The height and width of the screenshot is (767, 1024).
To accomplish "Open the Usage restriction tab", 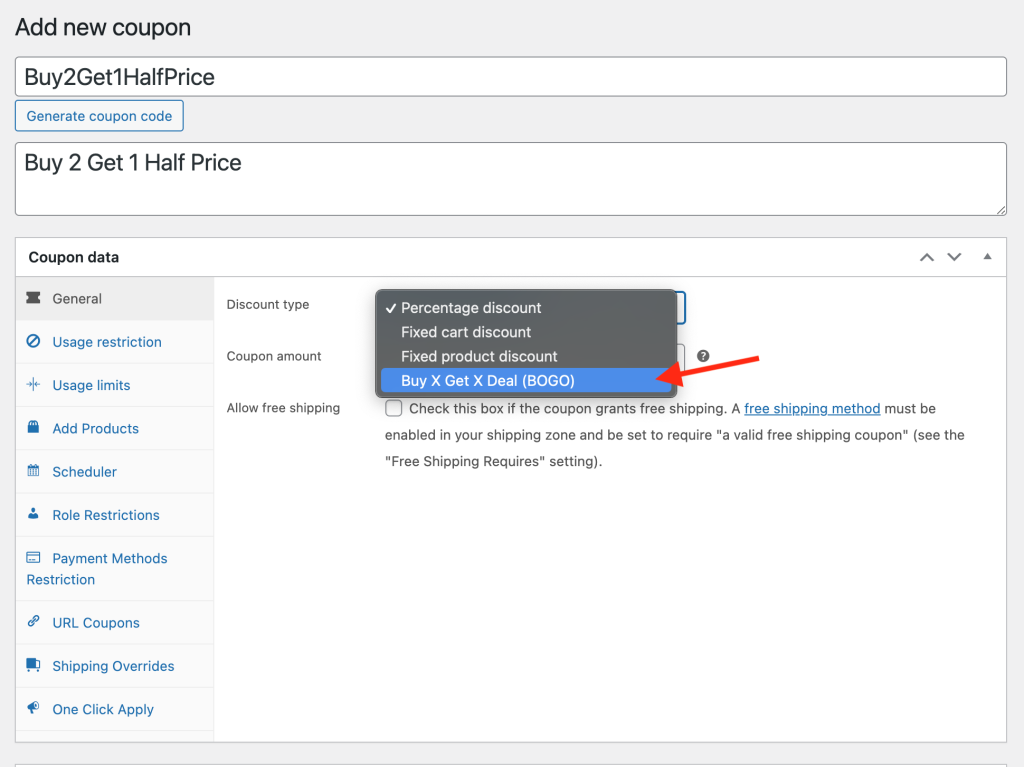I will 115,342.
